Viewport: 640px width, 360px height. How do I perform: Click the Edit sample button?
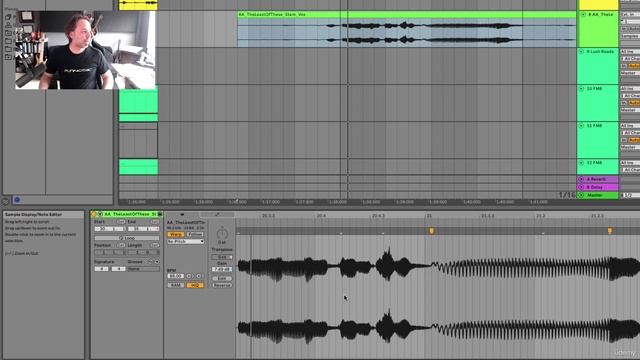pyautogui.click(x=222, y=278)
